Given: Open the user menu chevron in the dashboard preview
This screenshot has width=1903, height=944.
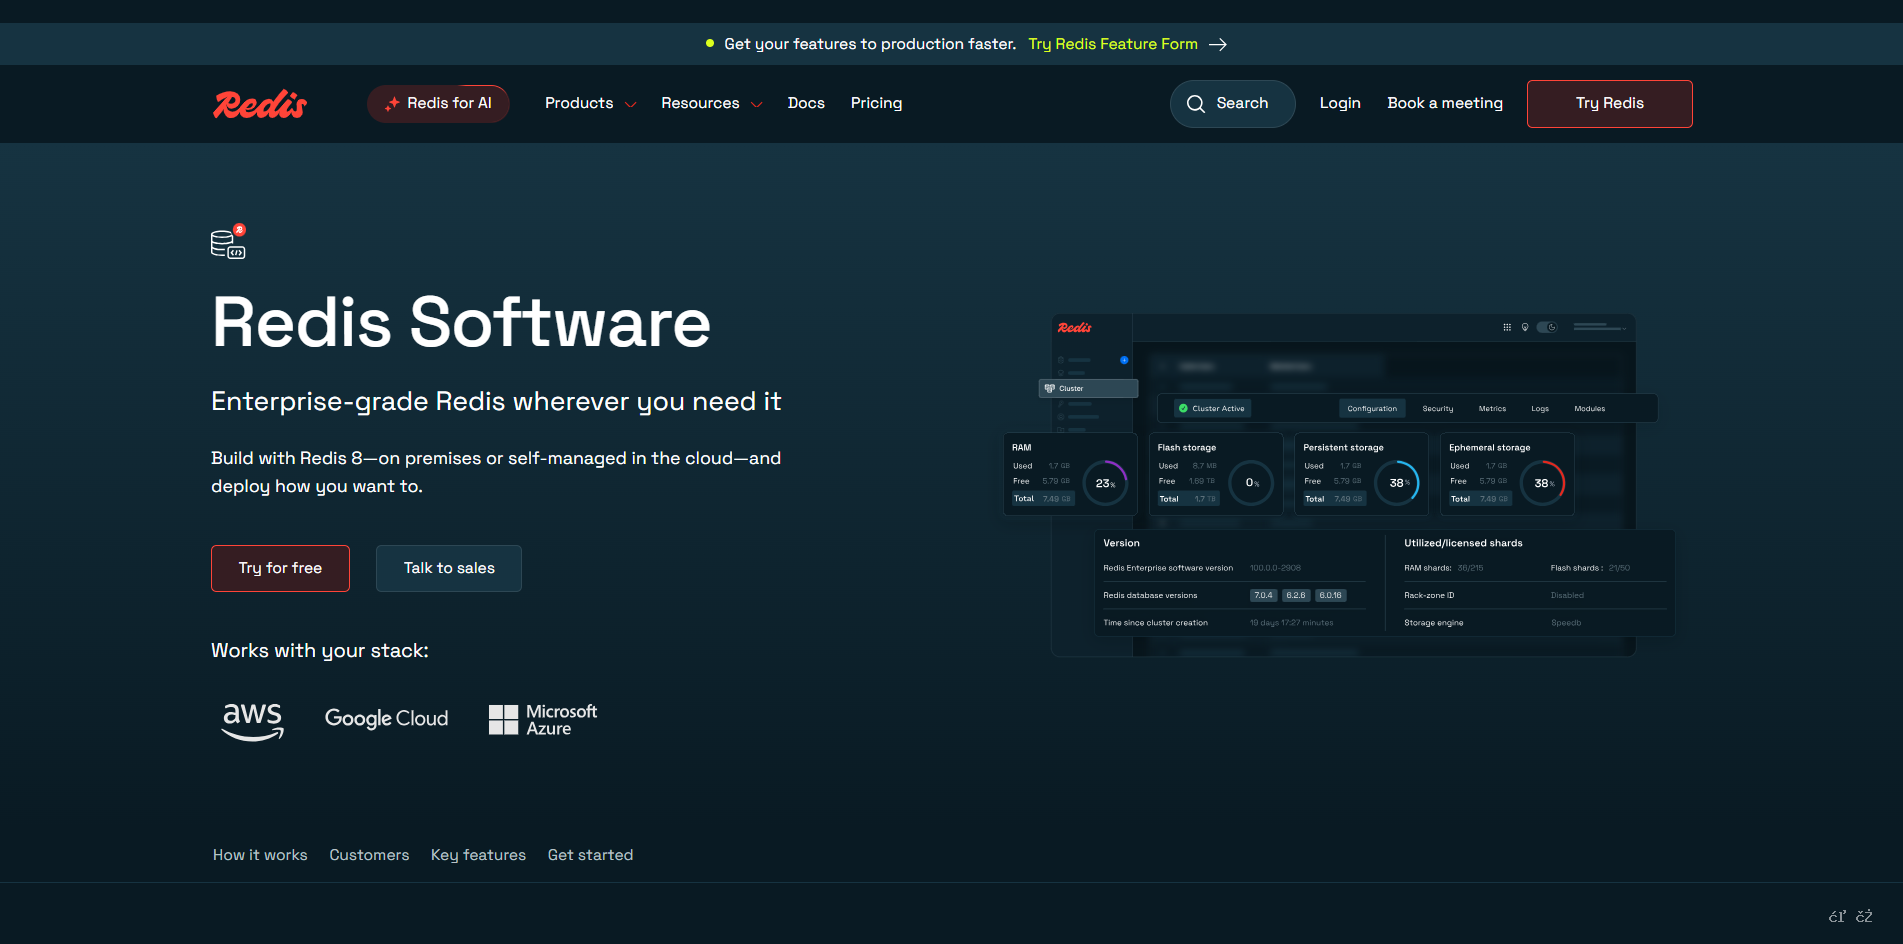Looking at the screenshot, I should tap(1624, 328).
